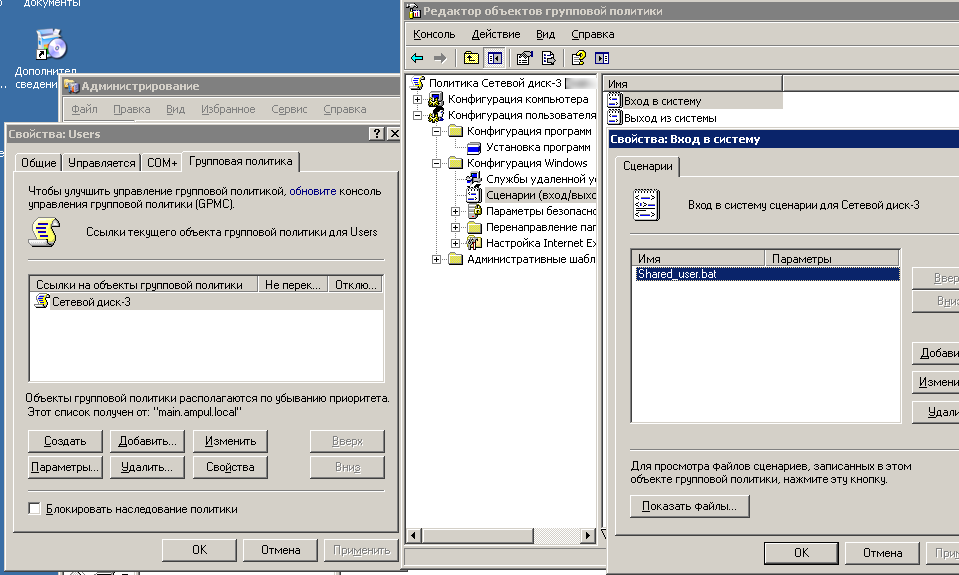Click the Help question mark toolbar icon
Image resolution: width=959 pixels, height=575 pixels.
[579, 58]
